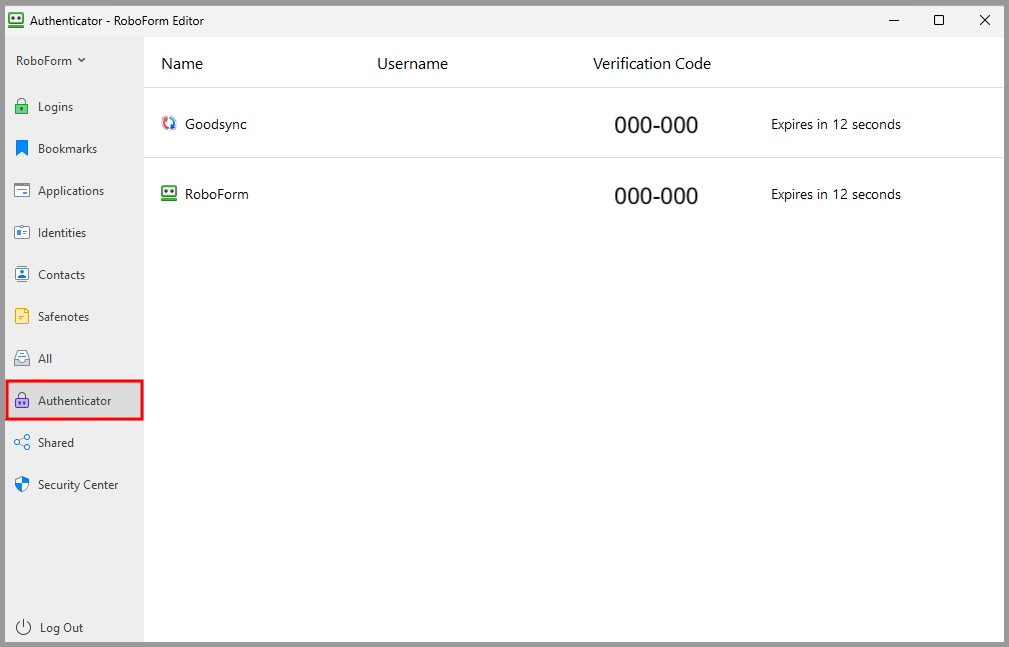Expand the RoboForm dropdown chevron
Viewport: 1009px width, 647px height.
click(81, 61)
